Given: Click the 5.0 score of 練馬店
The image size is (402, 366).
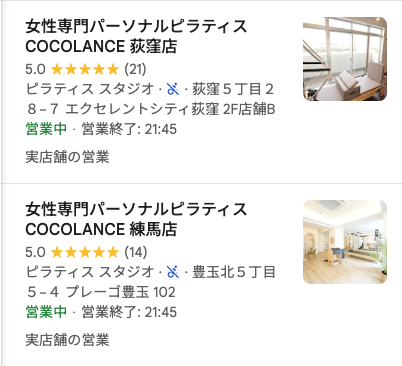Looking at the screenshot, I should 35,252.
